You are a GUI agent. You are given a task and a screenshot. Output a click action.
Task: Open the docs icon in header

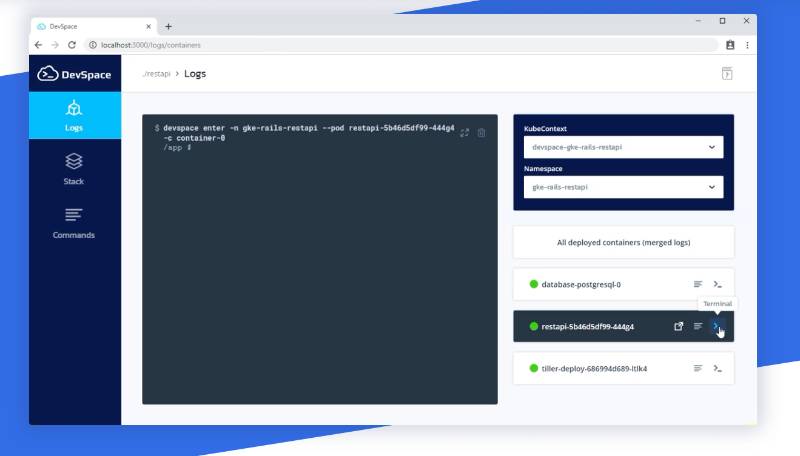(727, 73)
